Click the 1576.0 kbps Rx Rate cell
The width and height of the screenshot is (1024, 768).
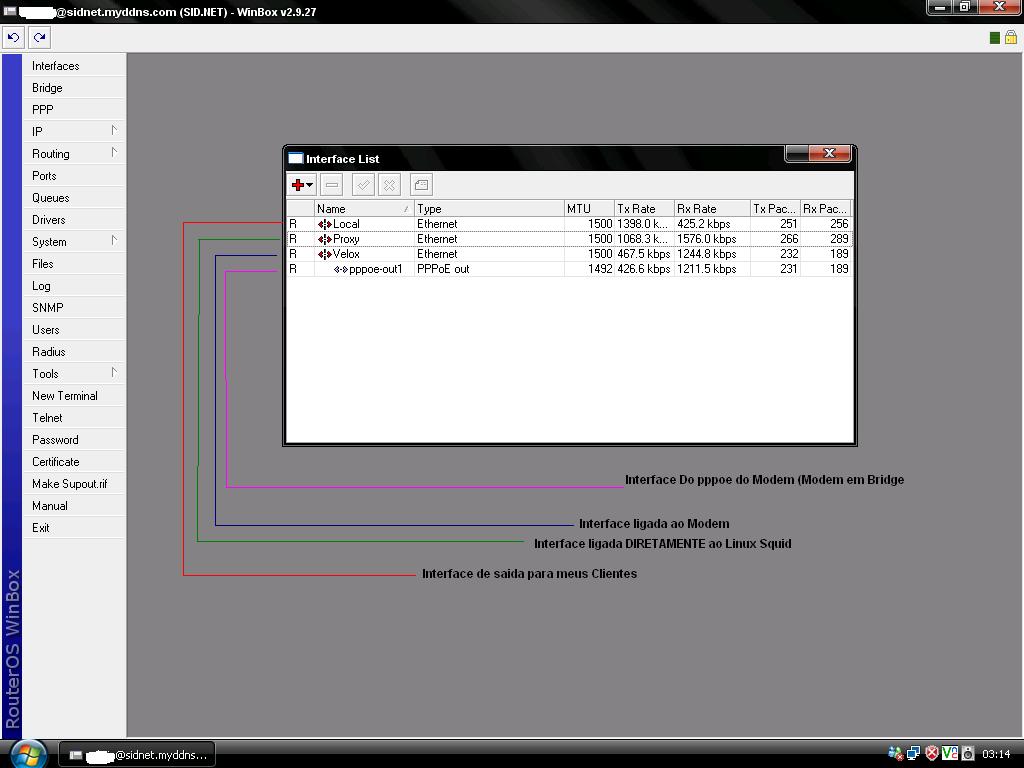pyautogui.click(x=712, y=239)
